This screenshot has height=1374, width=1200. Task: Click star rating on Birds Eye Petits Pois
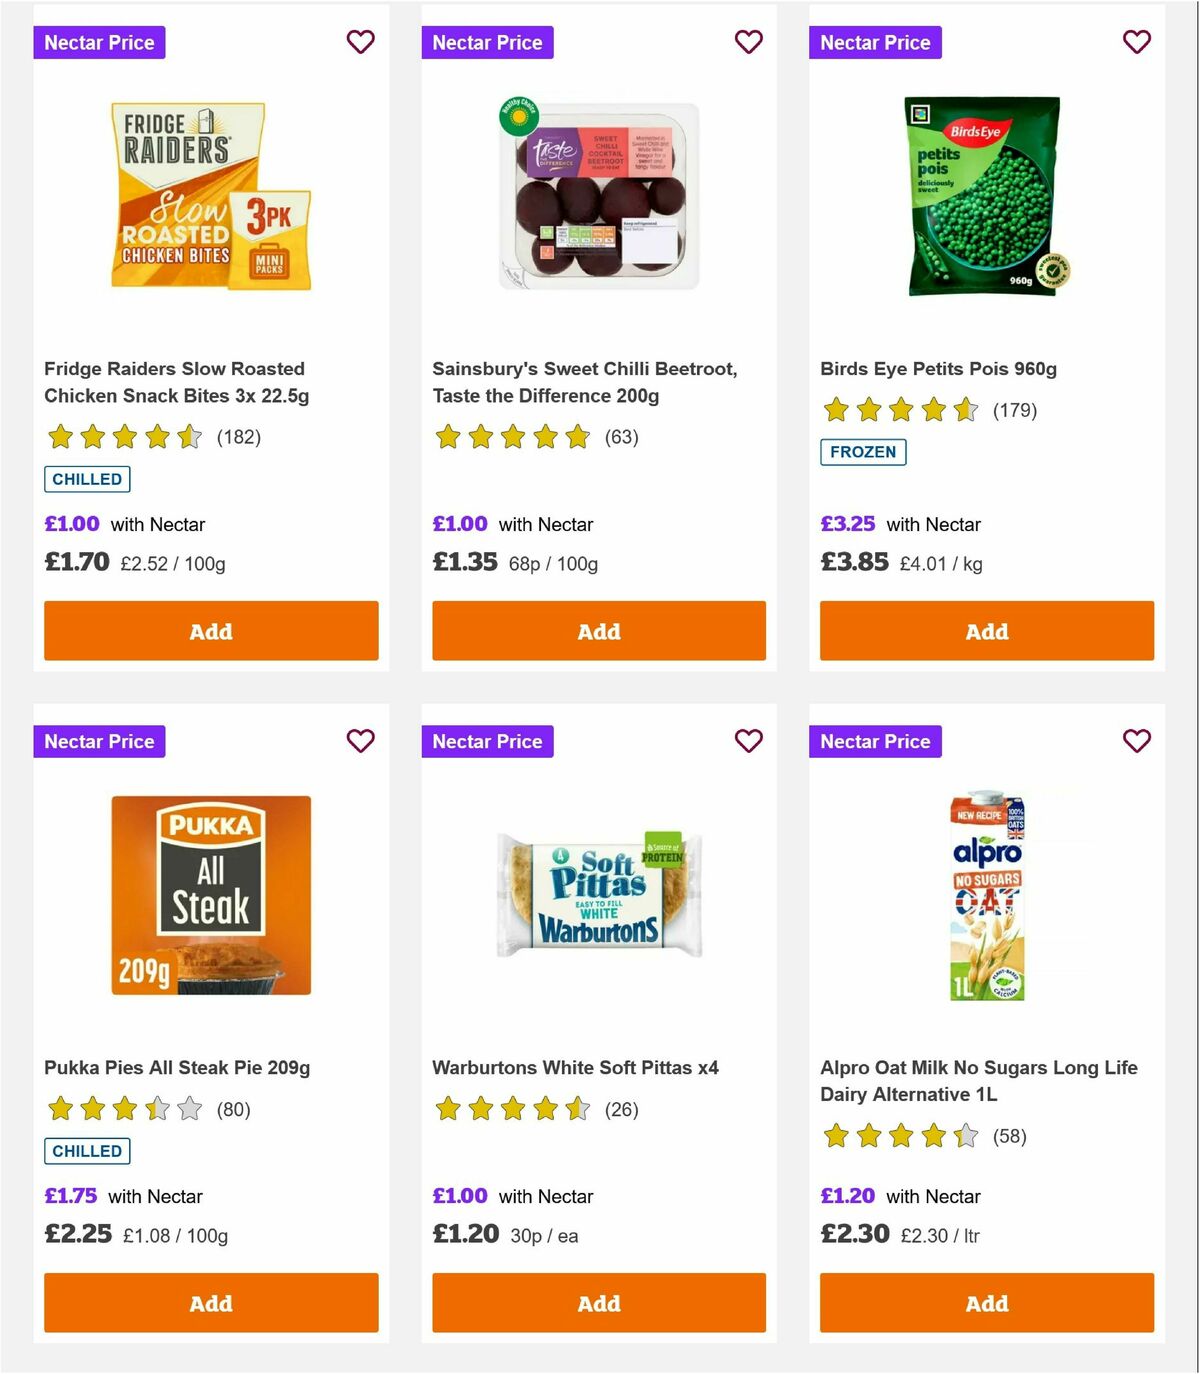tap(899, 410)
